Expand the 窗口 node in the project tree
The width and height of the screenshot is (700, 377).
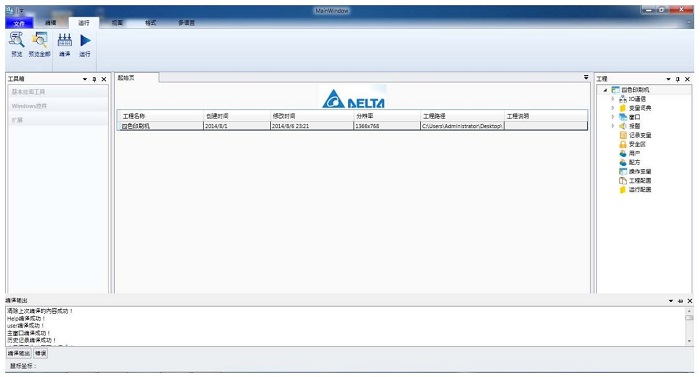612,117
